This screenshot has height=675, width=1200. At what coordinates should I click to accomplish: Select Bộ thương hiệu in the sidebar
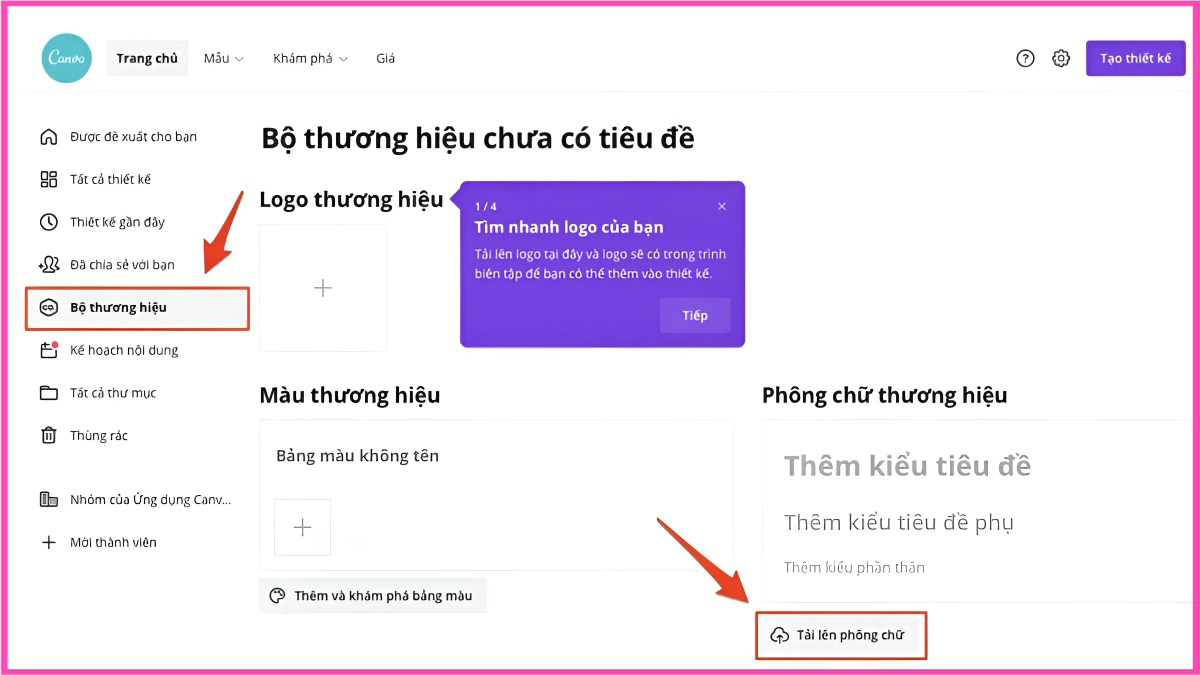137,308
